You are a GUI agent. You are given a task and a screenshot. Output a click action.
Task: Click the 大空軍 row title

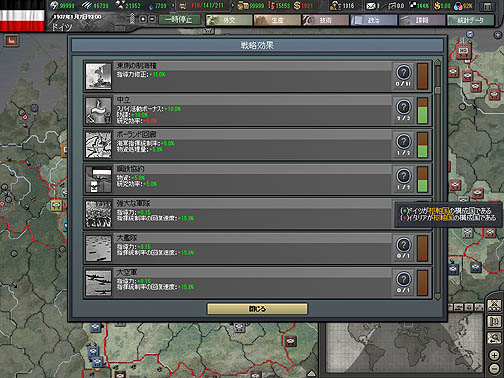coord(127,272)
